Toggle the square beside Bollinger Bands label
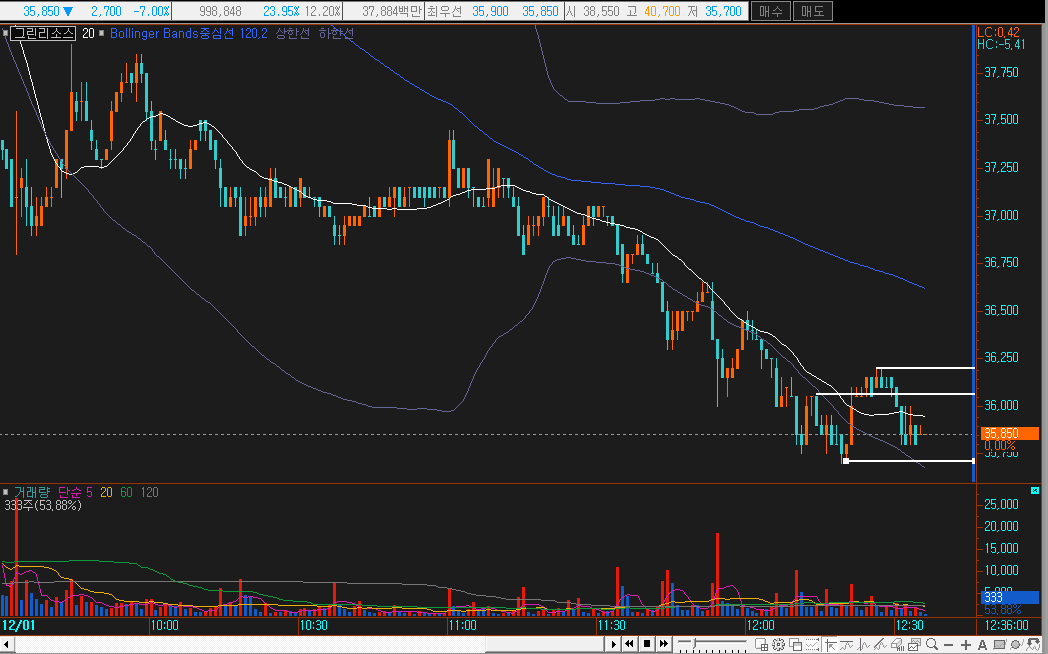 click(102, 33)
